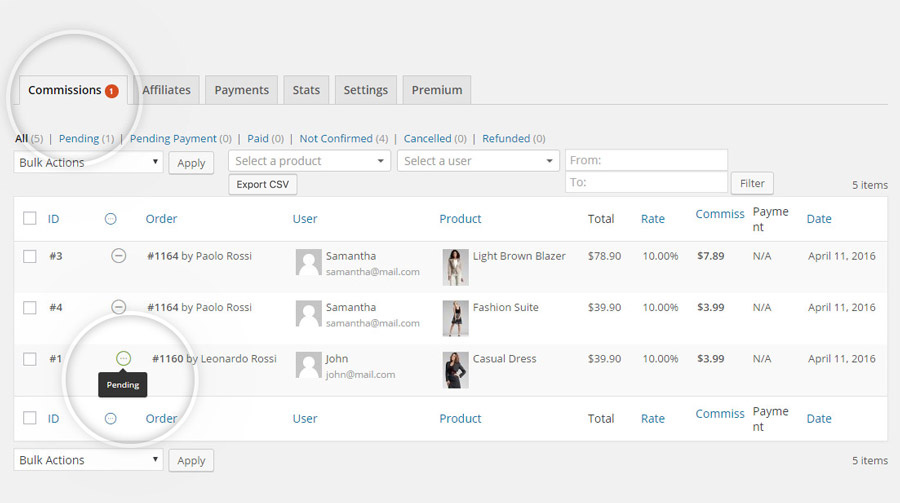Click the status column icon in table header
The height and width of the screenshot is (503, 900).
coord(111,219)
